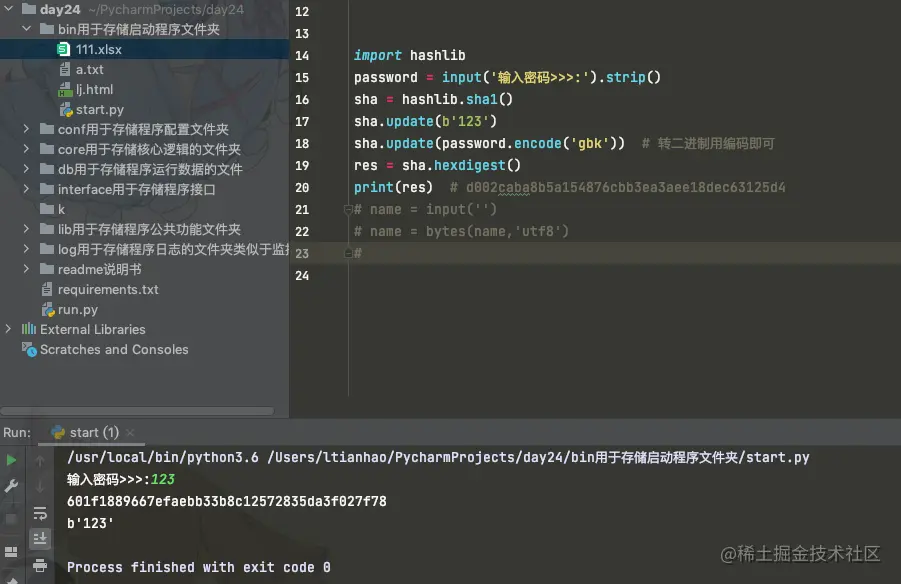
Task: Collapse the bin用于存储启动程序文件夹 folder
Action: pyautogui.click(x=26, y=29)
